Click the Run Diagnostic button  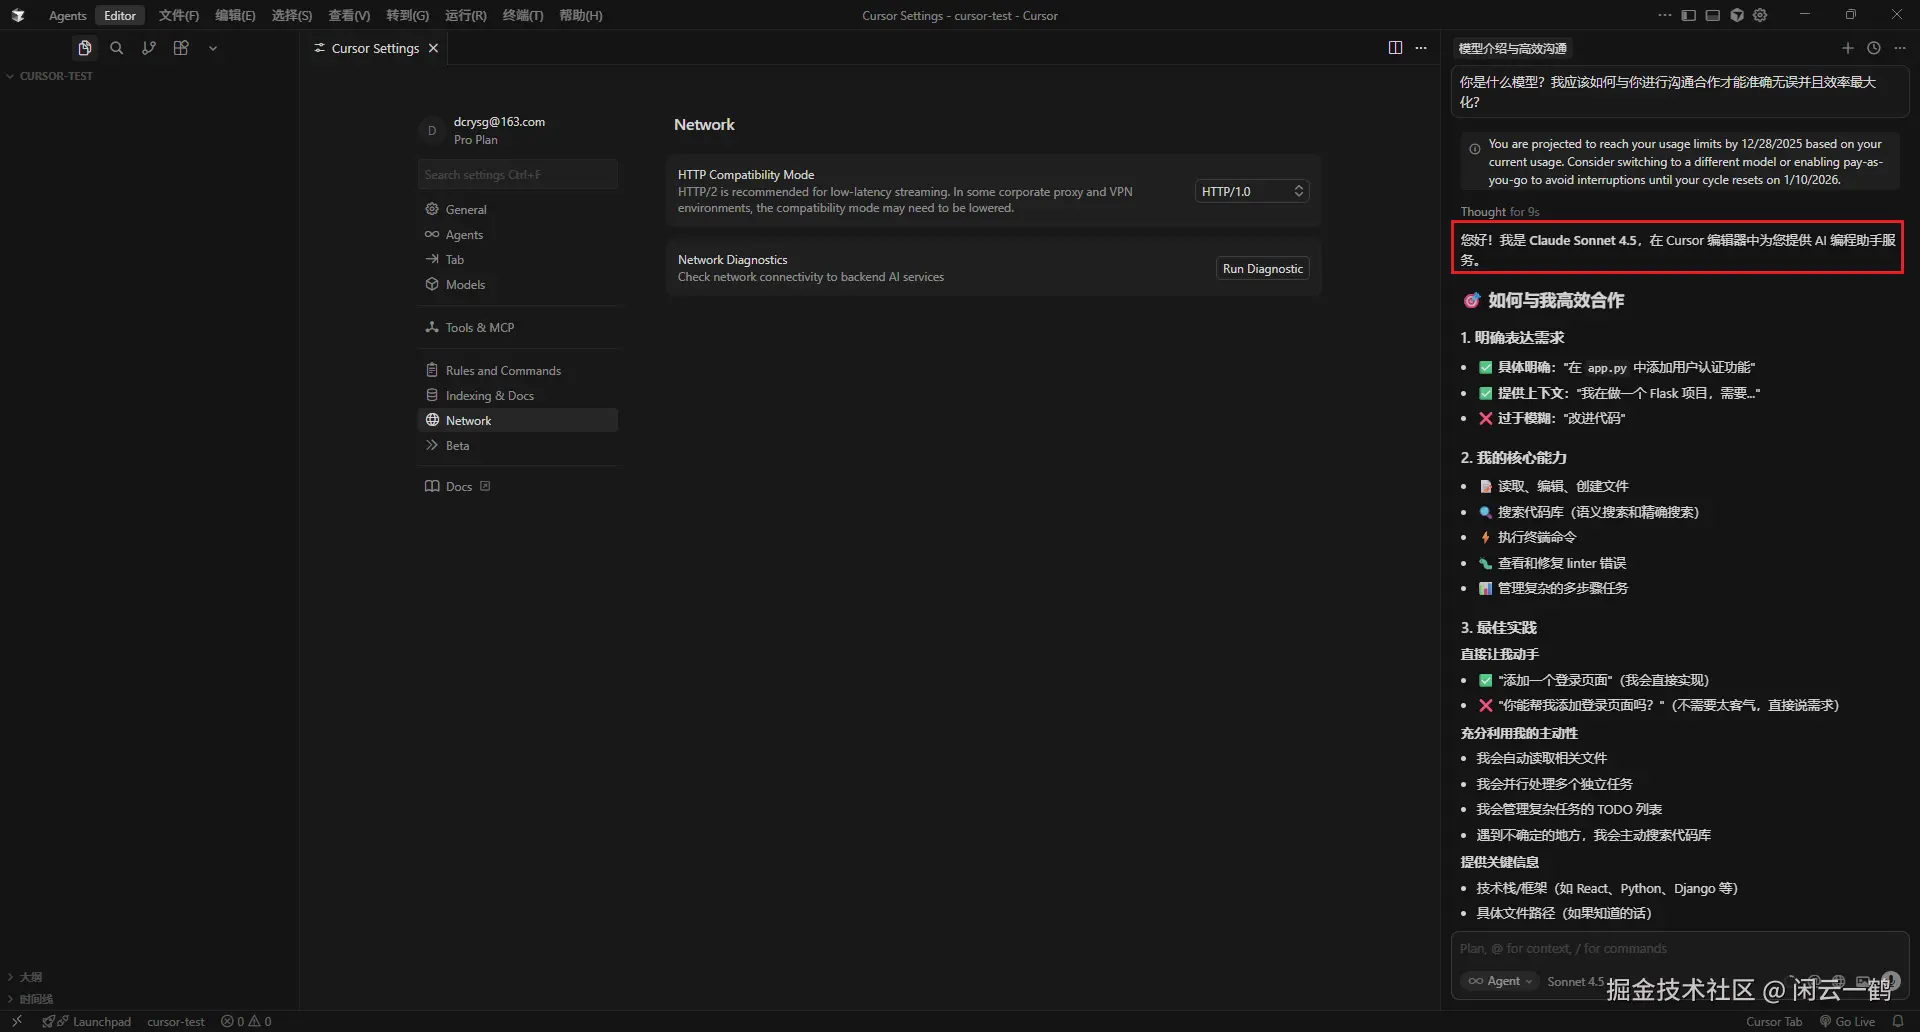pyautogui.click(x=1262, y=269)
